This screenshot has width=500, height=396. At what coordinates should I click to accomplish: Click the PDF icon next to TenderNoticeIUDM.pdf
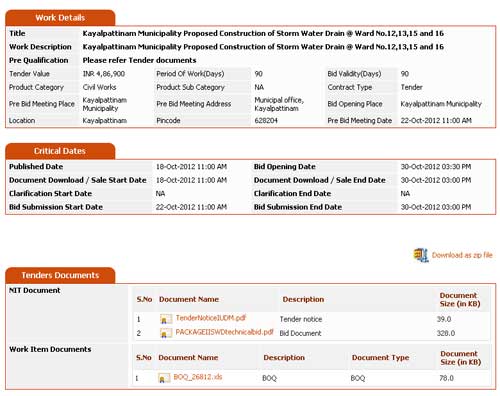(166, 319)
